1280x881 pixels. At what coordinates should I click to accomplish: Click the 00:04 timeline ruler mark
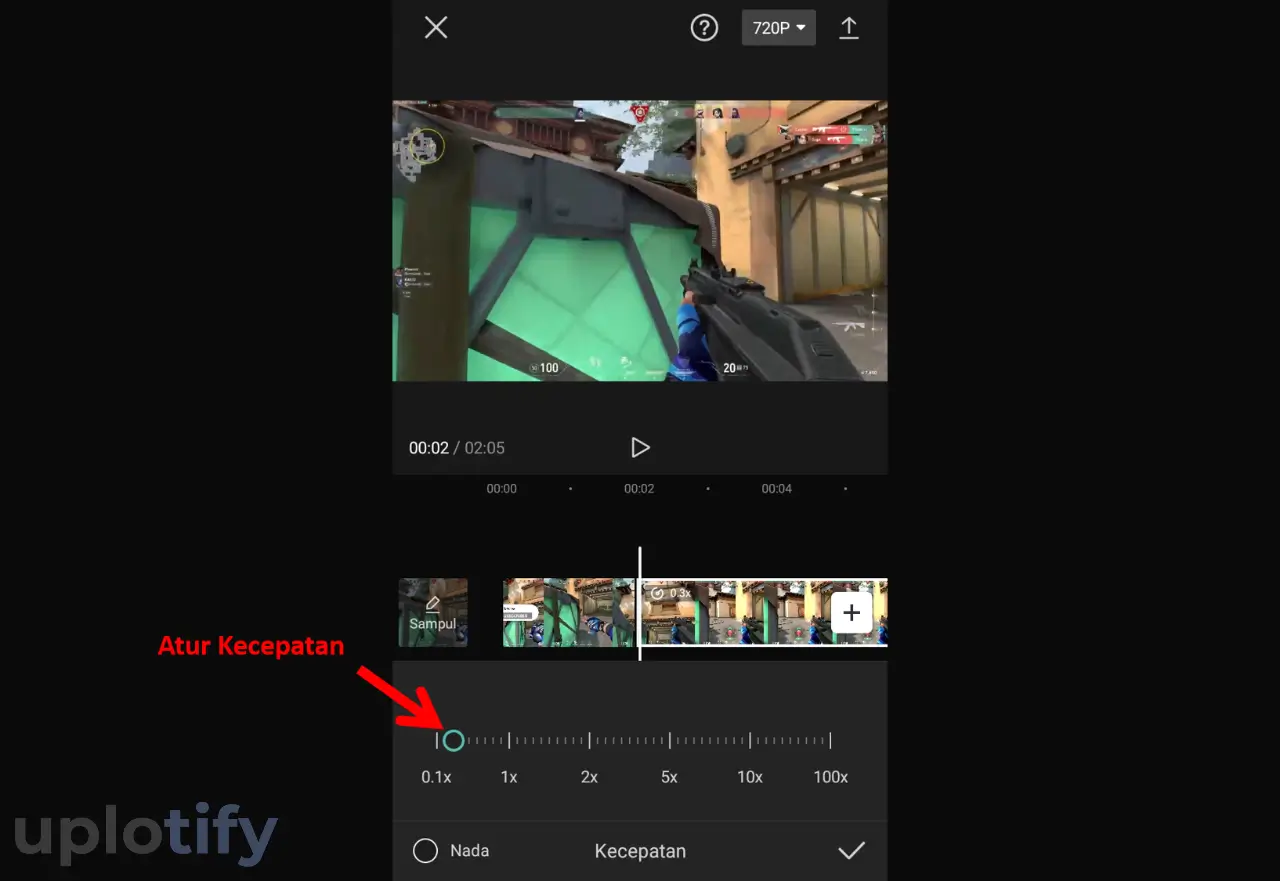point(777,489)
